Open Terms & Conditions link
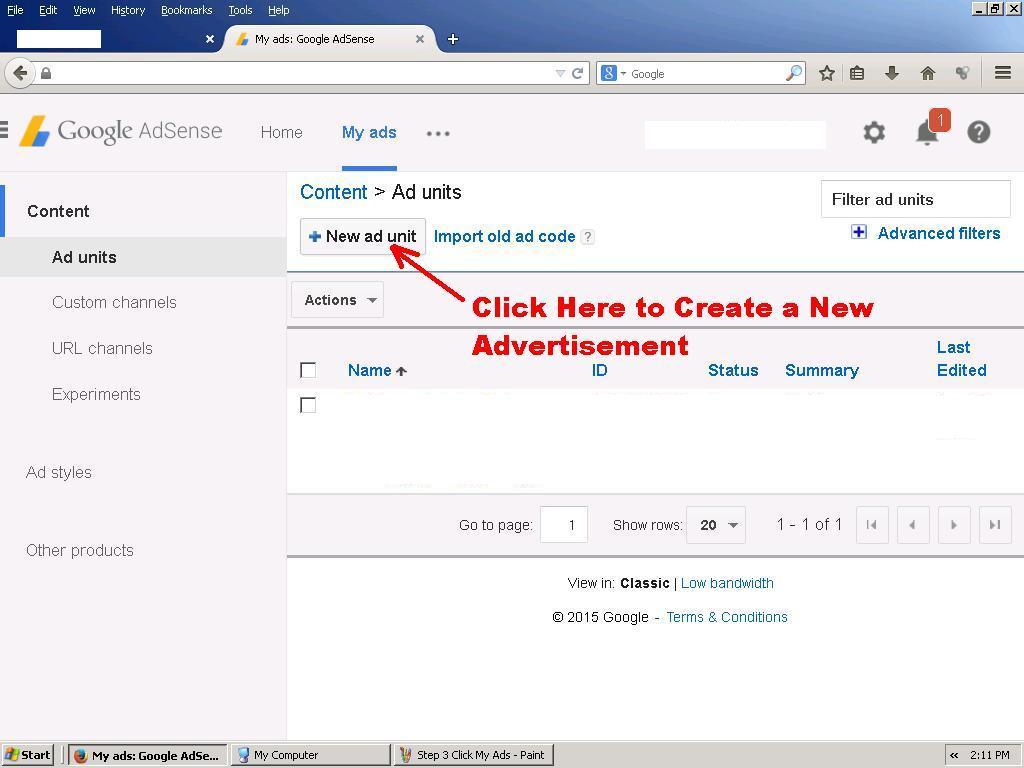This screenshot has width=1024, height=768. pyautogui.click(x=727, y=617)
